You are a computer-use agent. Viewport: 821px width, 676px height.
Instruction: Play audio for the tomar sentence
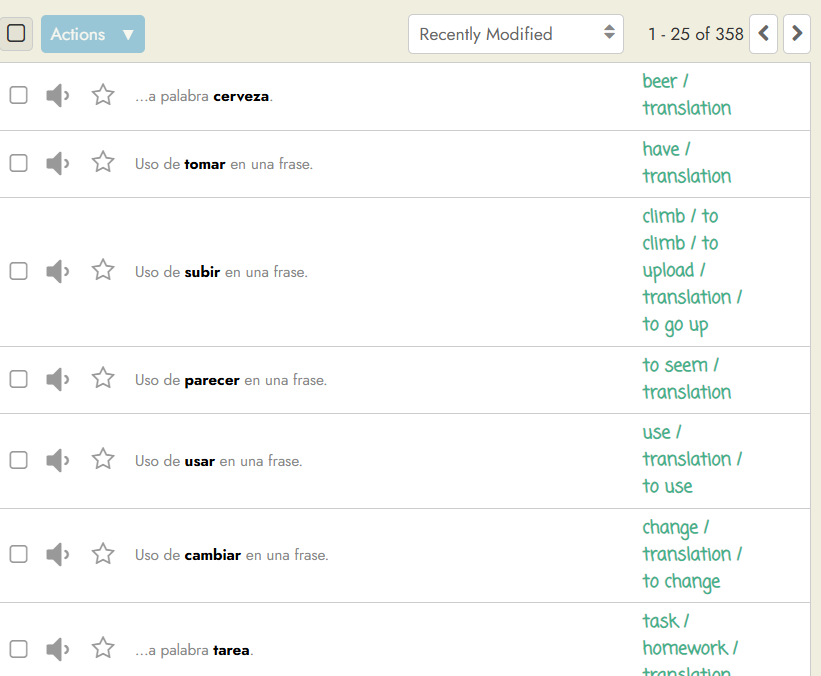click(x=57, y=163)
